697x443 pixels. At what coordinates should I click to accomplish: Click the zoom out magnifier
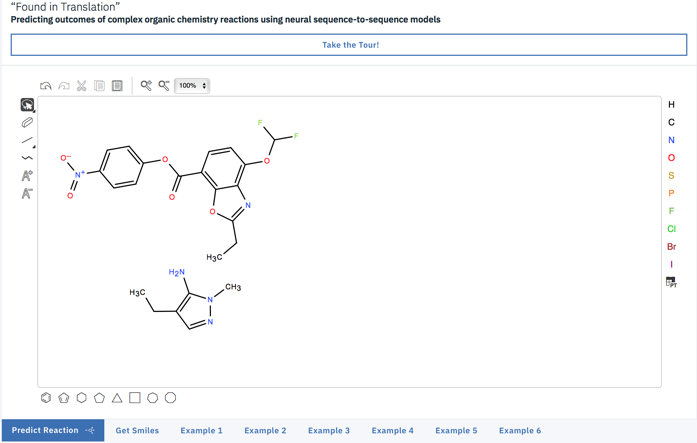[164, 86]
